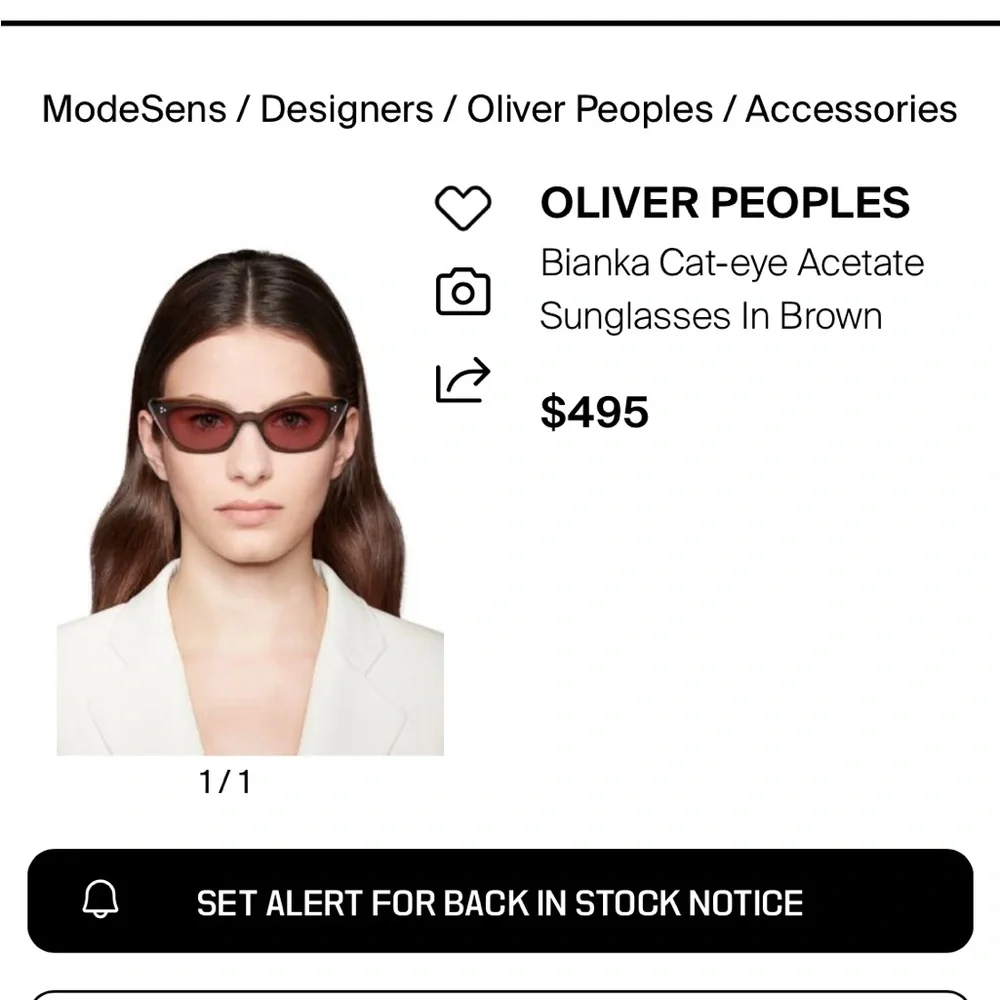Open the Accessories breadcrumb
The height and width of the screenshot is (1000, 1000).
[849, 110]
